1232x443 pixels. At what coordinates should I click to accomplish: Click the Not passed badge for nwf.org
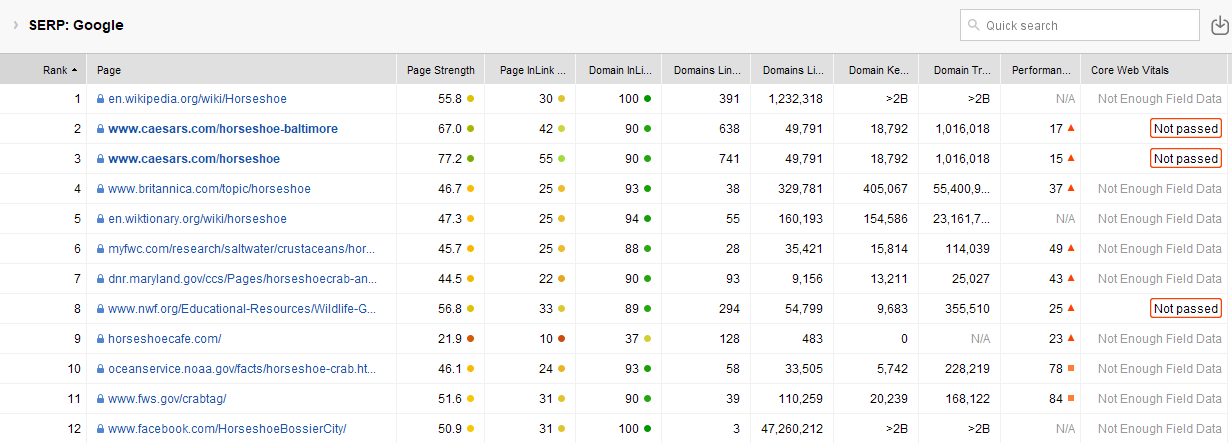[x=1185, y=309]
